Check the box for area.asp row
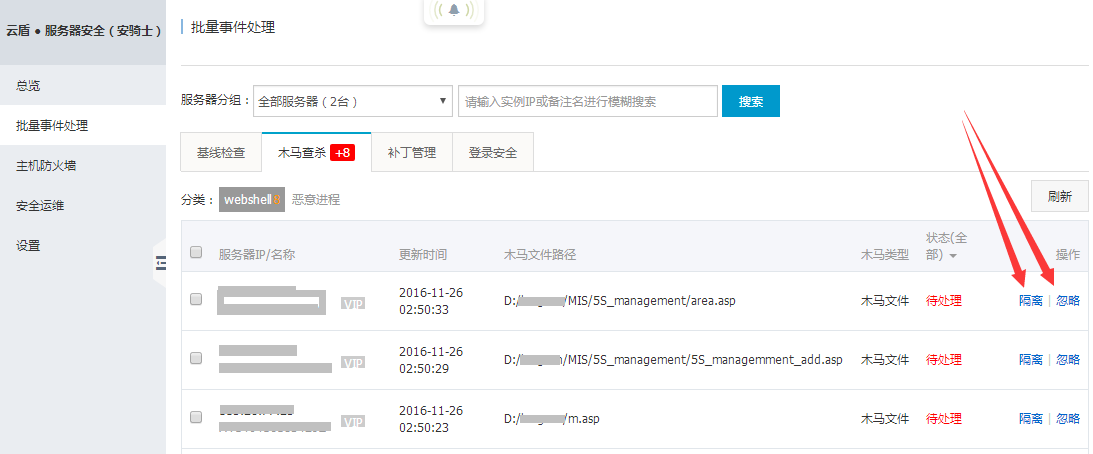The image size is (1093, 454). point(196,299)
